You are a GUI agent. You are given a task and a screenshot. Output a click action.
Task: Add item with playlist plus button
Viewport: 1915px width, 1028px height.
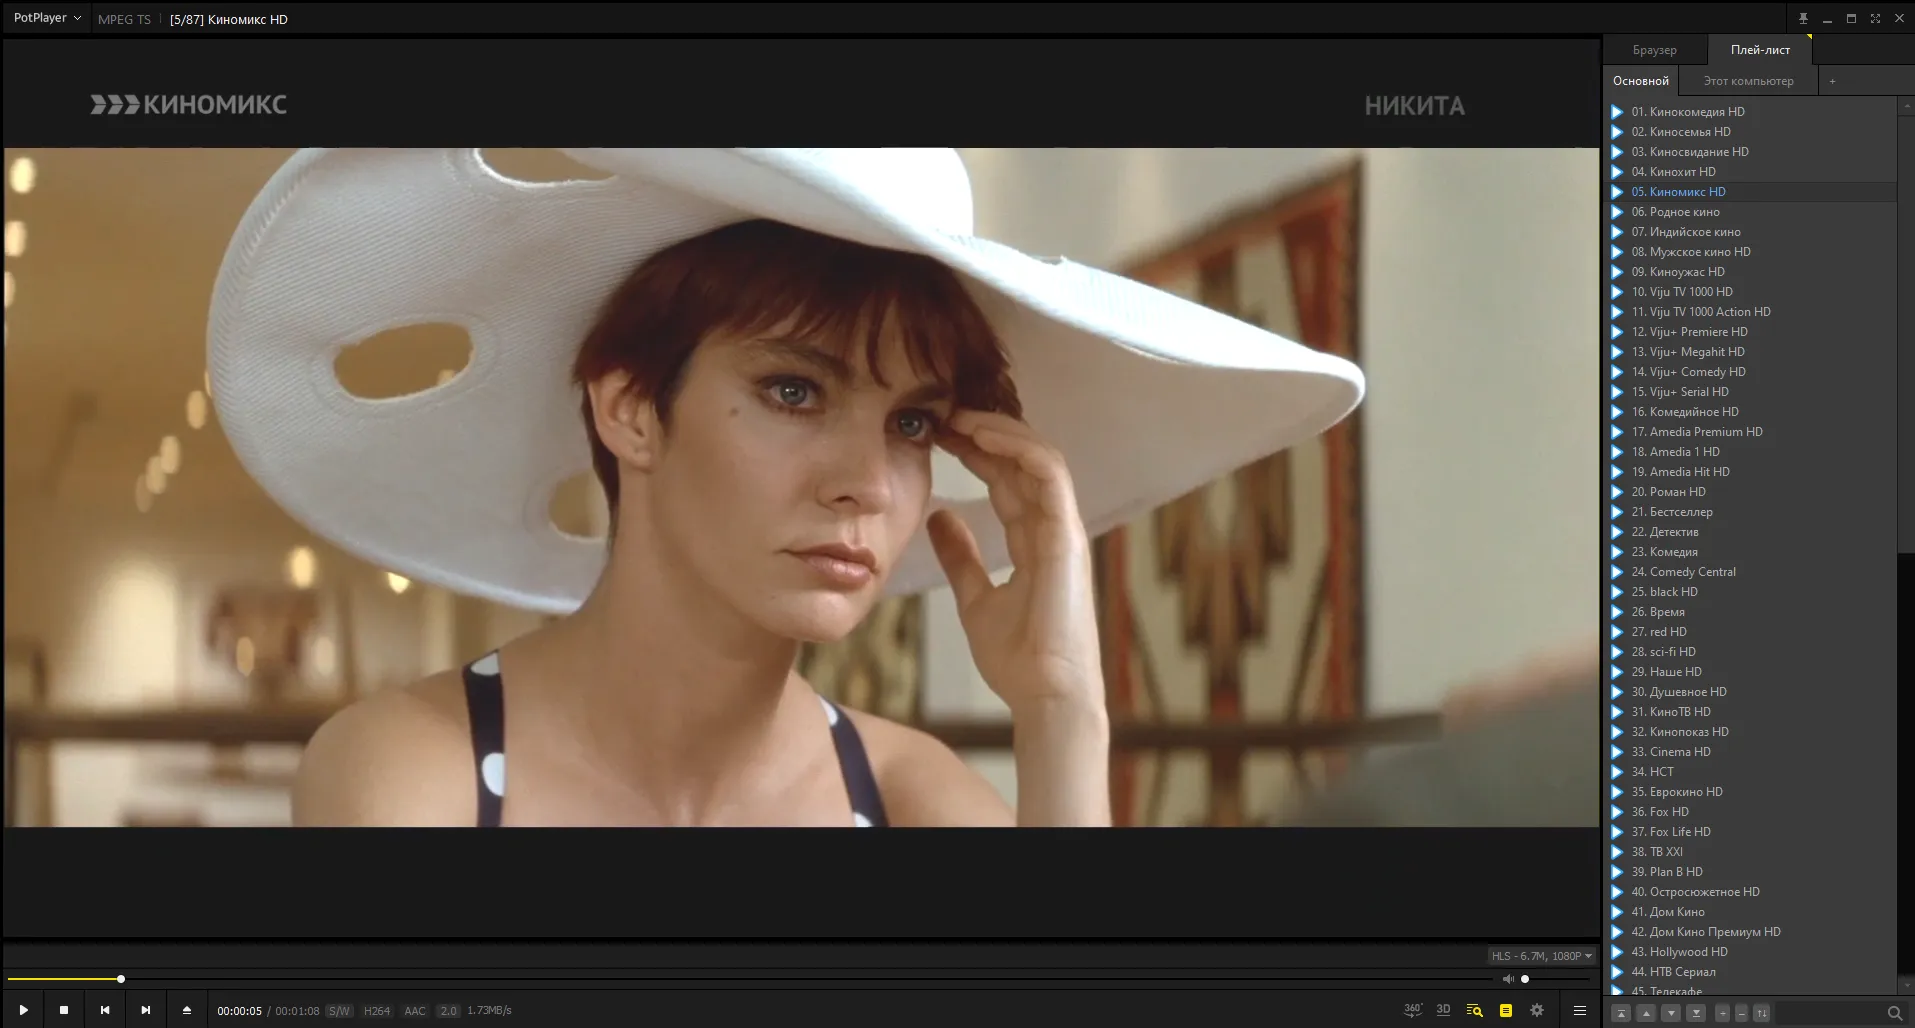[1723, 1013]
